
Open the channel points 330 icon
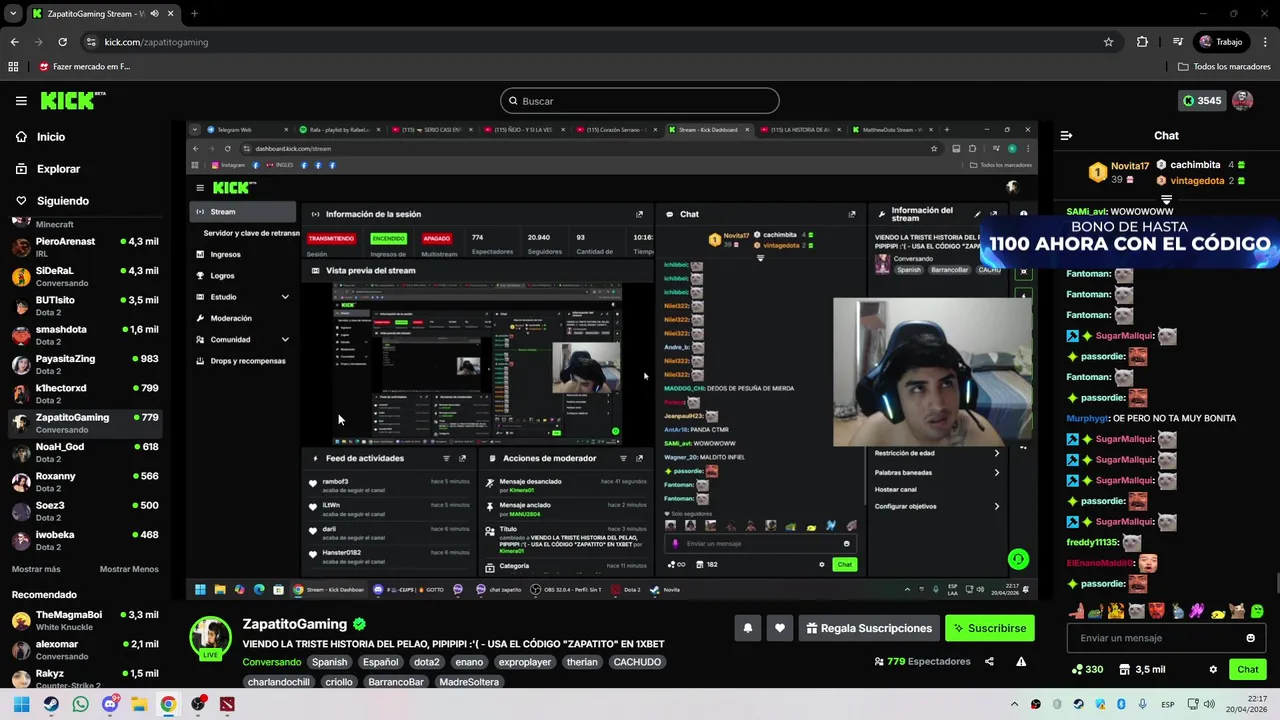coord(1087,670)
